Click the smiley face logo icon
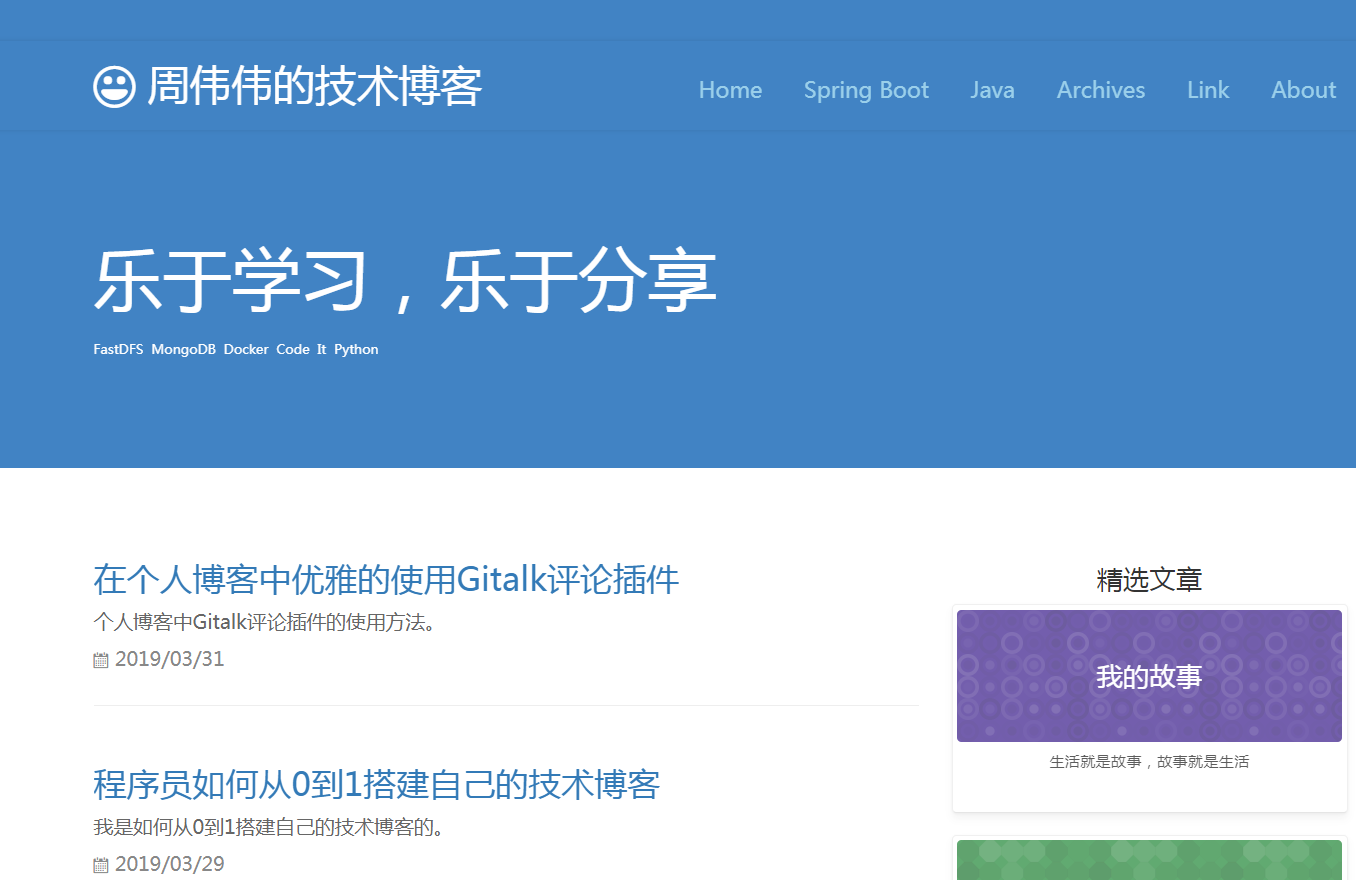The width and height of the screenshot is (1356, 880). [114, 87]
